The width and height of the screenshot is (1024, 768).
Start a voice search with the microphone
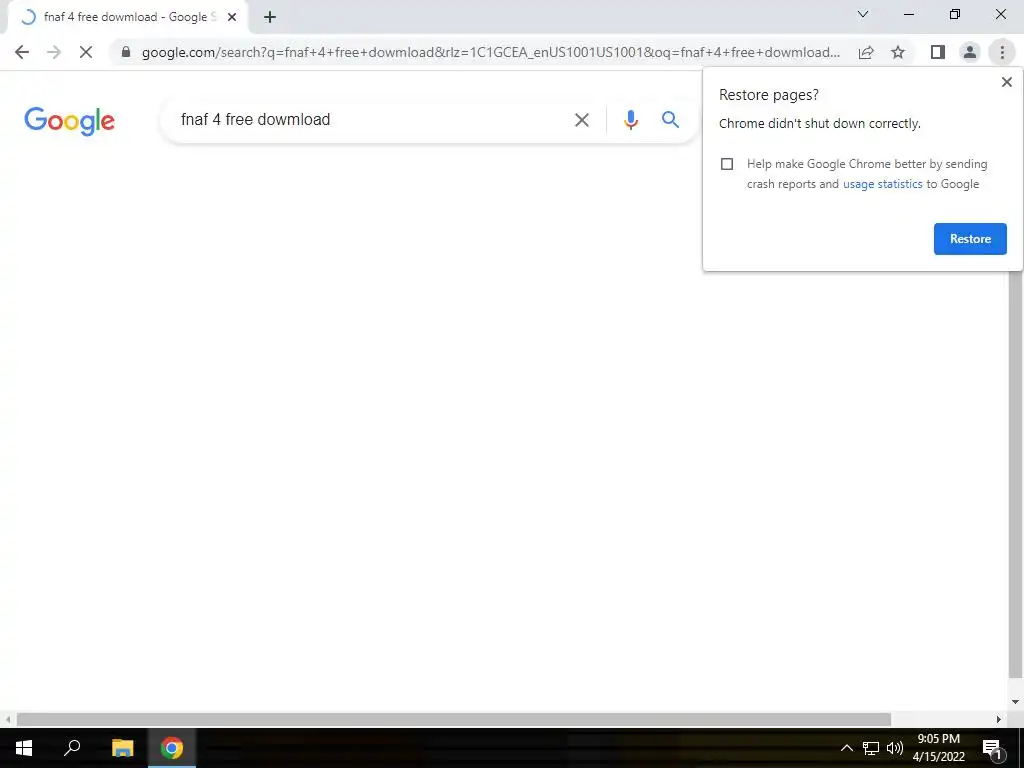pos(630,120)
